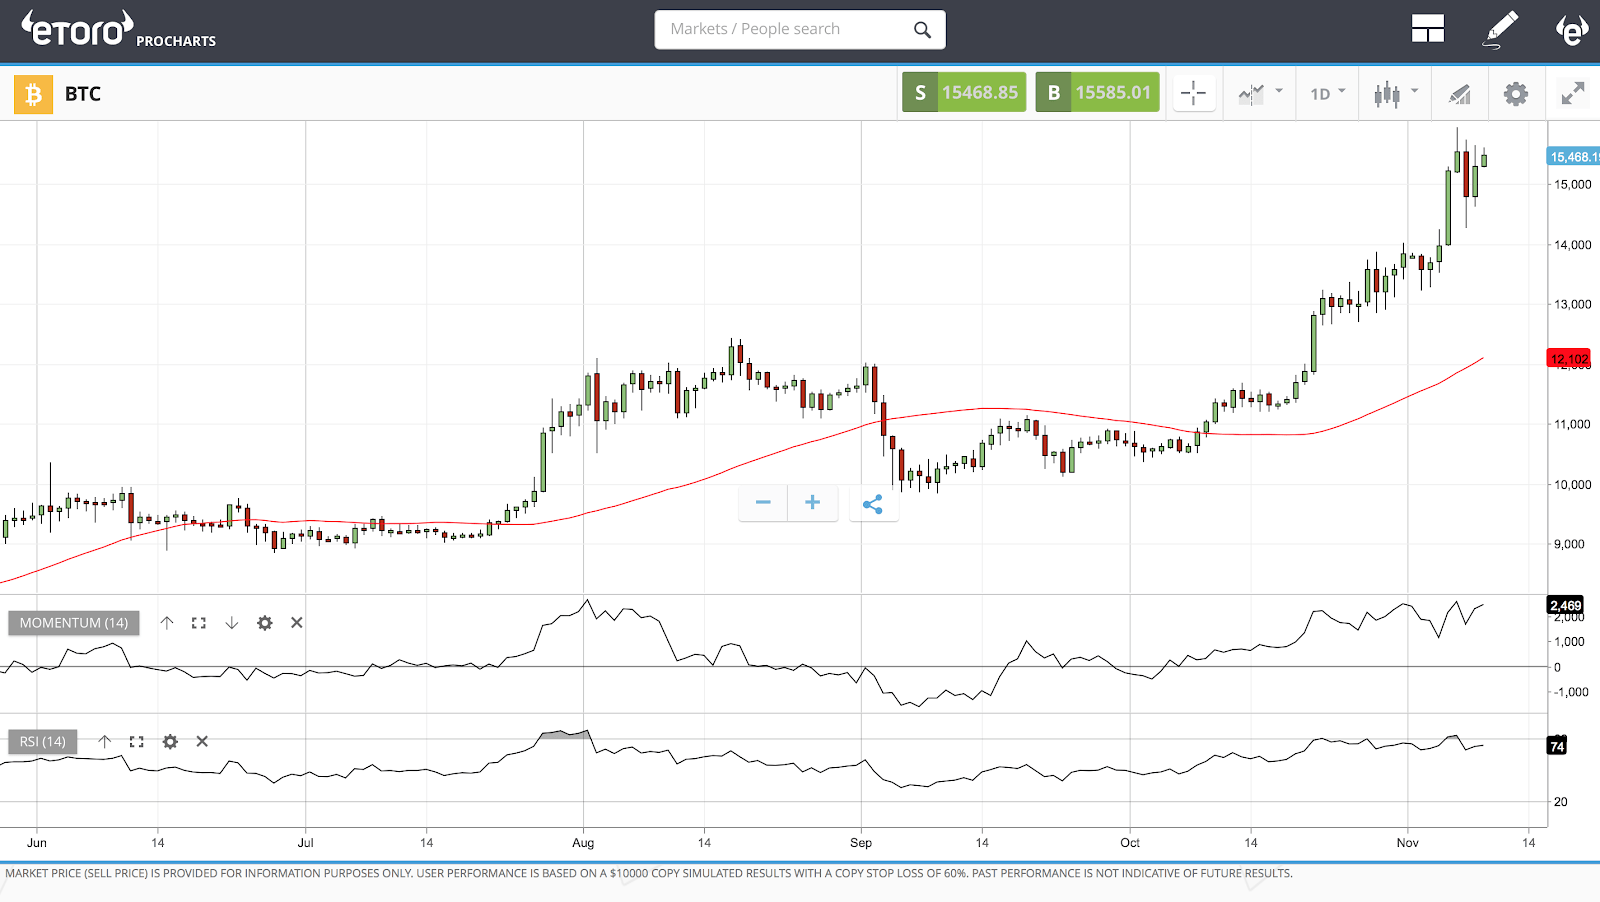
Task: Maximize the MOMENTUM (14) sub-chart
Action: (198, 622)
